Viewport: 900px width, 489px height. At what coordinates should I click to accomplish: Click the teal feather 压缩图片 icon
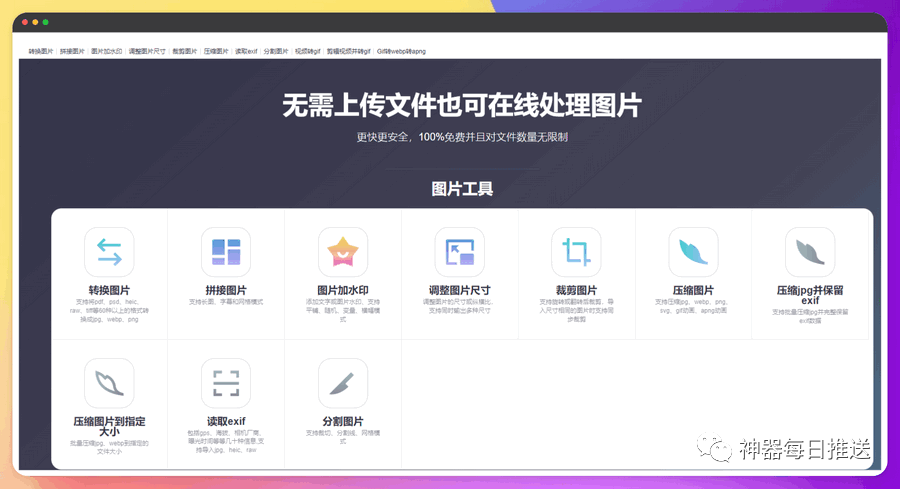click(x=693, y=252)
